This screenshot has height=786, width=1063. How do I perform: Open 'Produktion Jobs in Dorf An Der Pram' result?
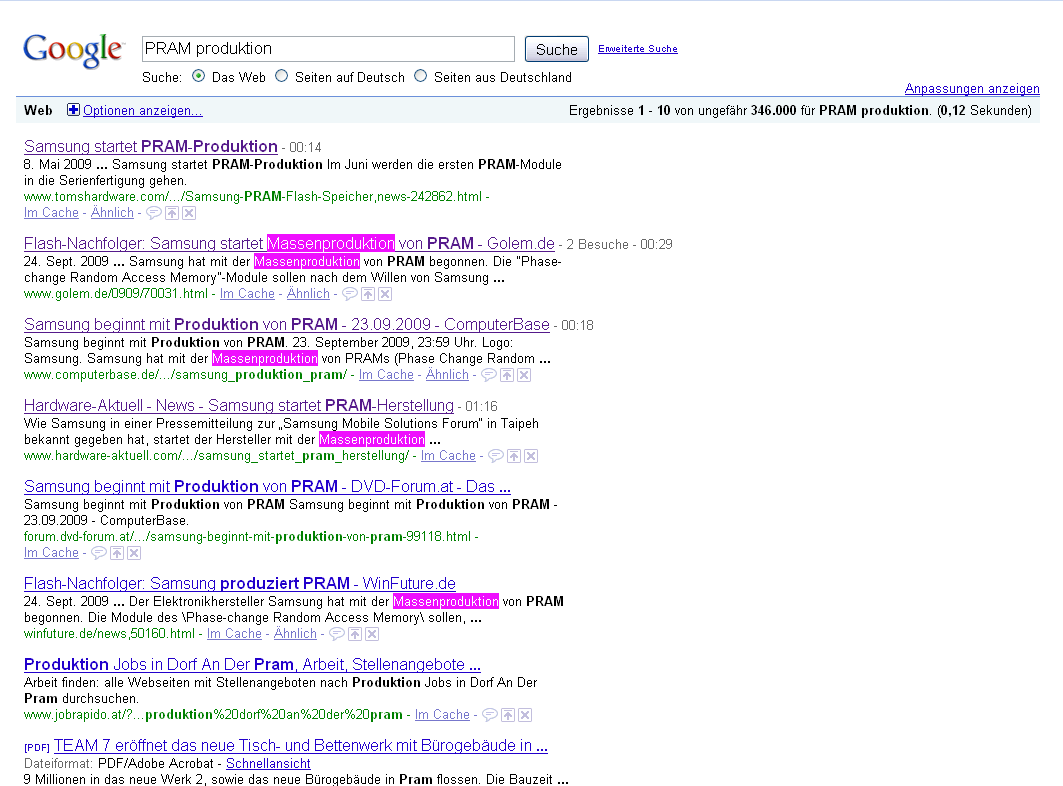(252, 665)
